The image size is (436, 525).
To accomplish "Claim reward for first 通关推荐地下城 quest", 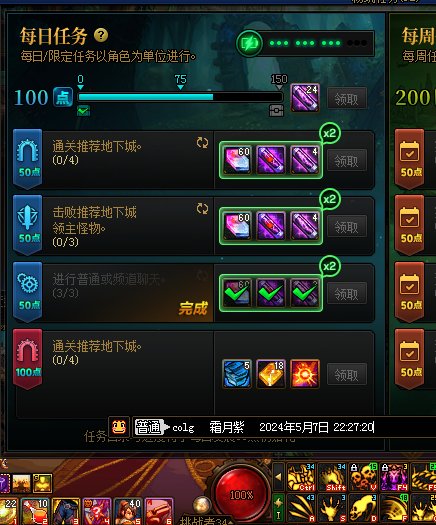I will (347, 161).
